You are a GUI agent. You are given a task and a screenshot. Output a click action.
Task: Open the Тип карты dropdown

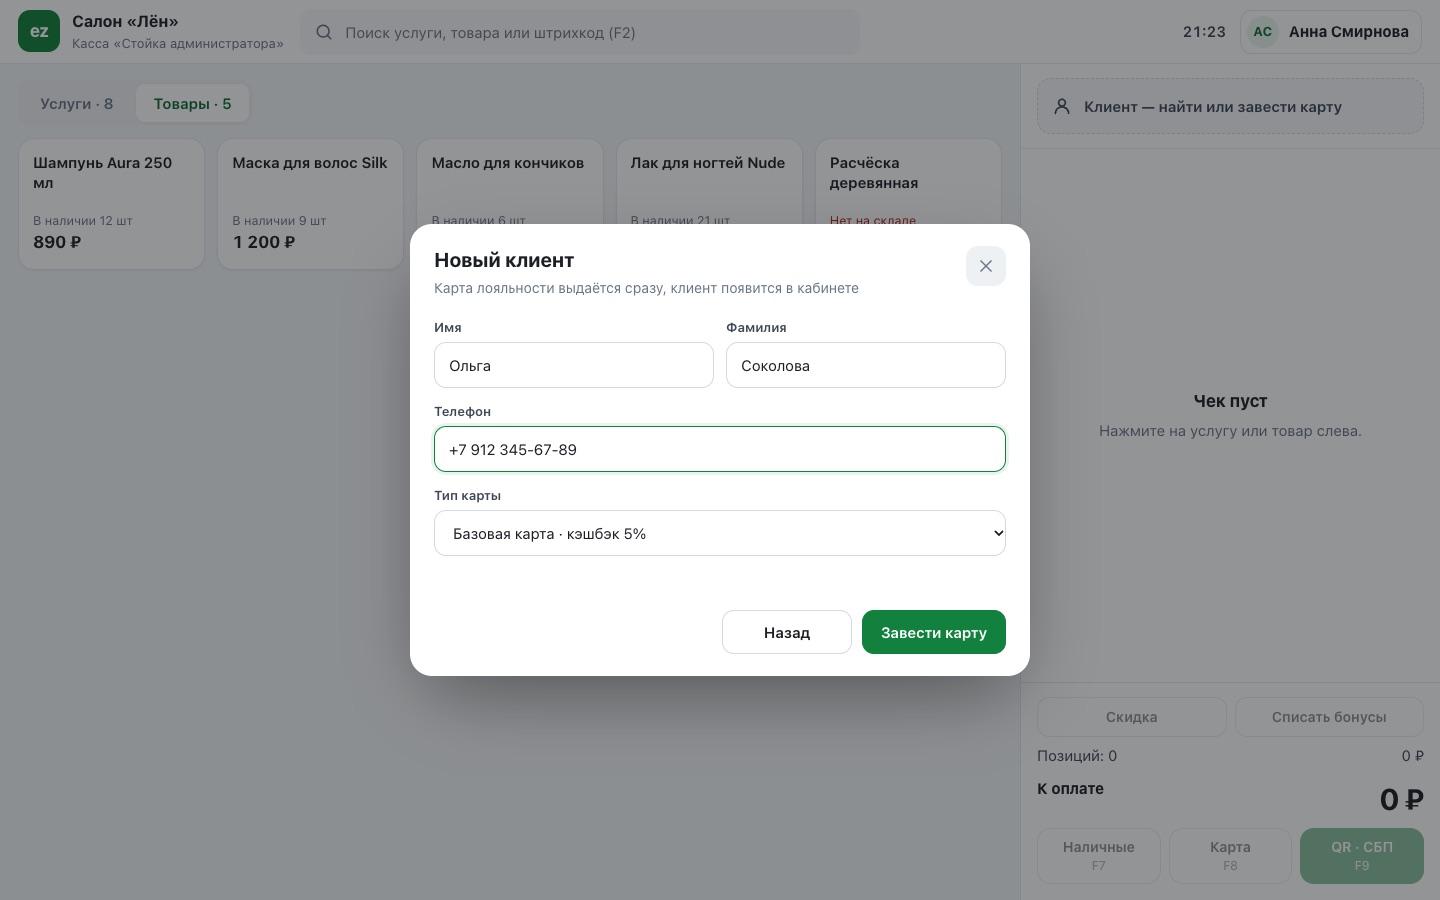pyautogui.click(x=719, y=533)
